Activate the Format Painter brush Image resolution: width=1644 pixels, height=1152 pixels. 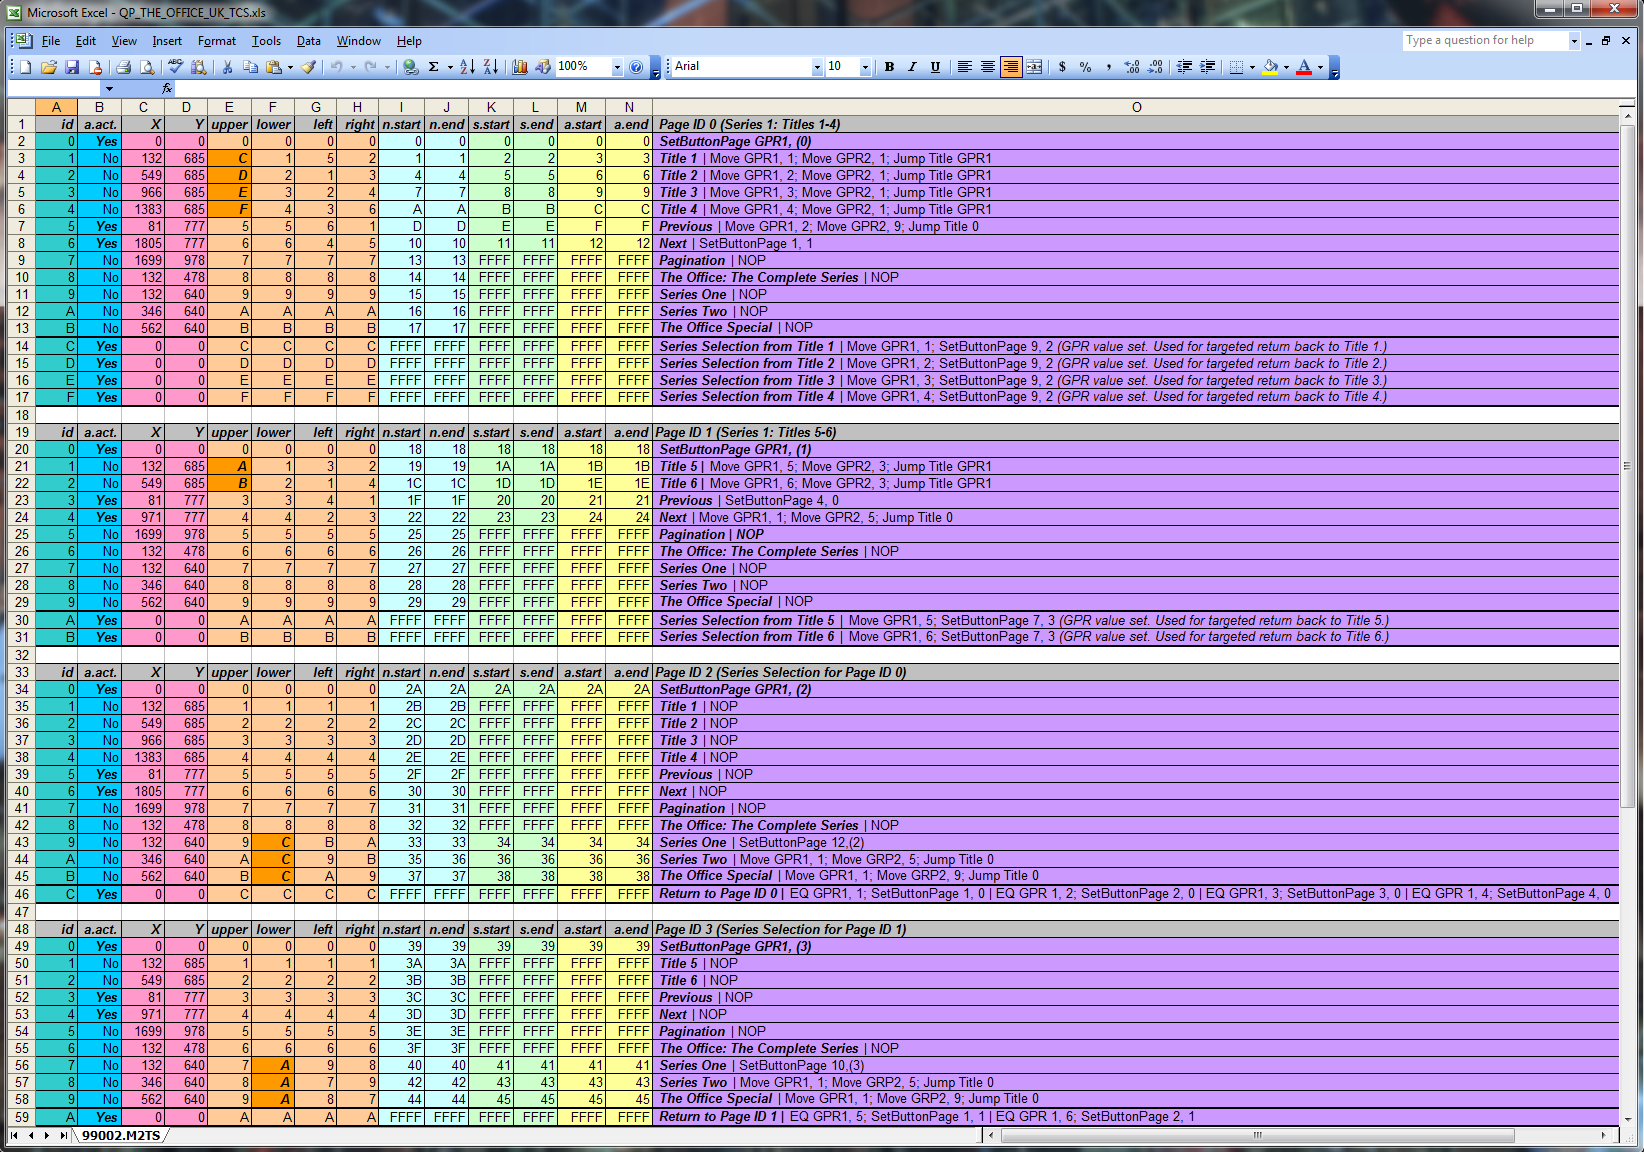pyautogui.click(x=309, y=67)
